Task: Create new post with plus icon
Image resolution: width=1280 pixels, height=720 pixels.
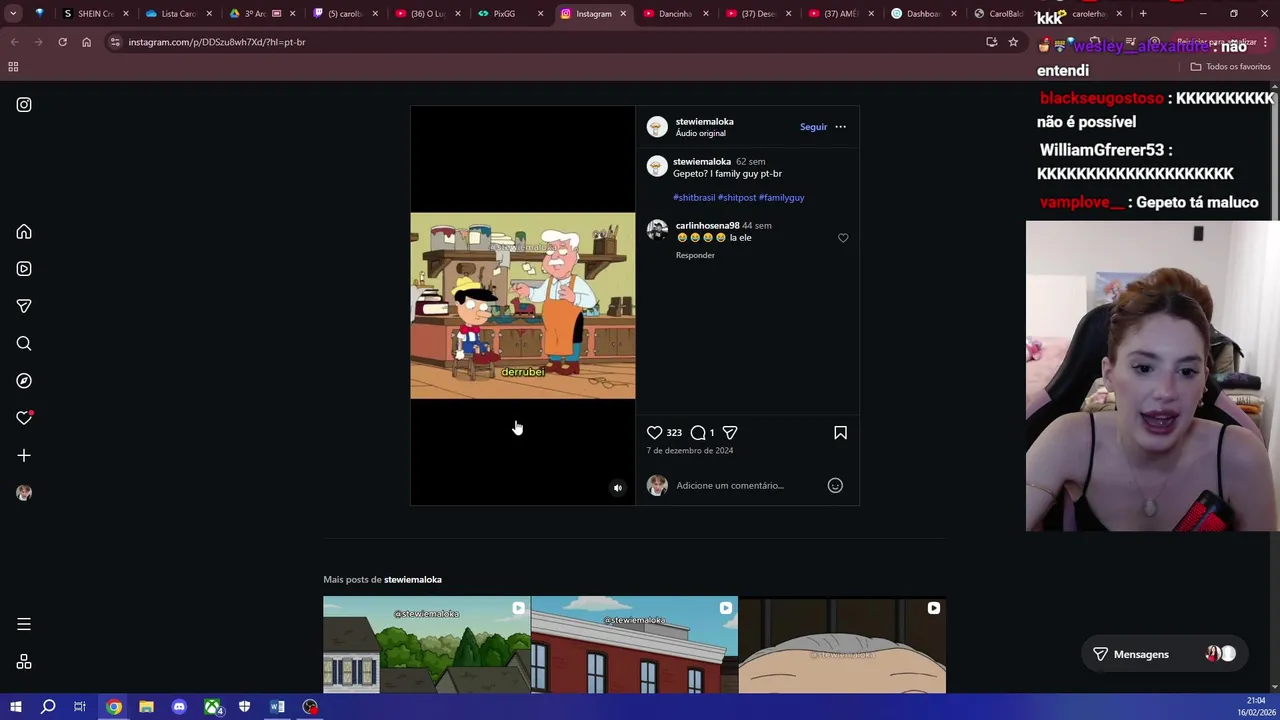Action: point(24,456)
